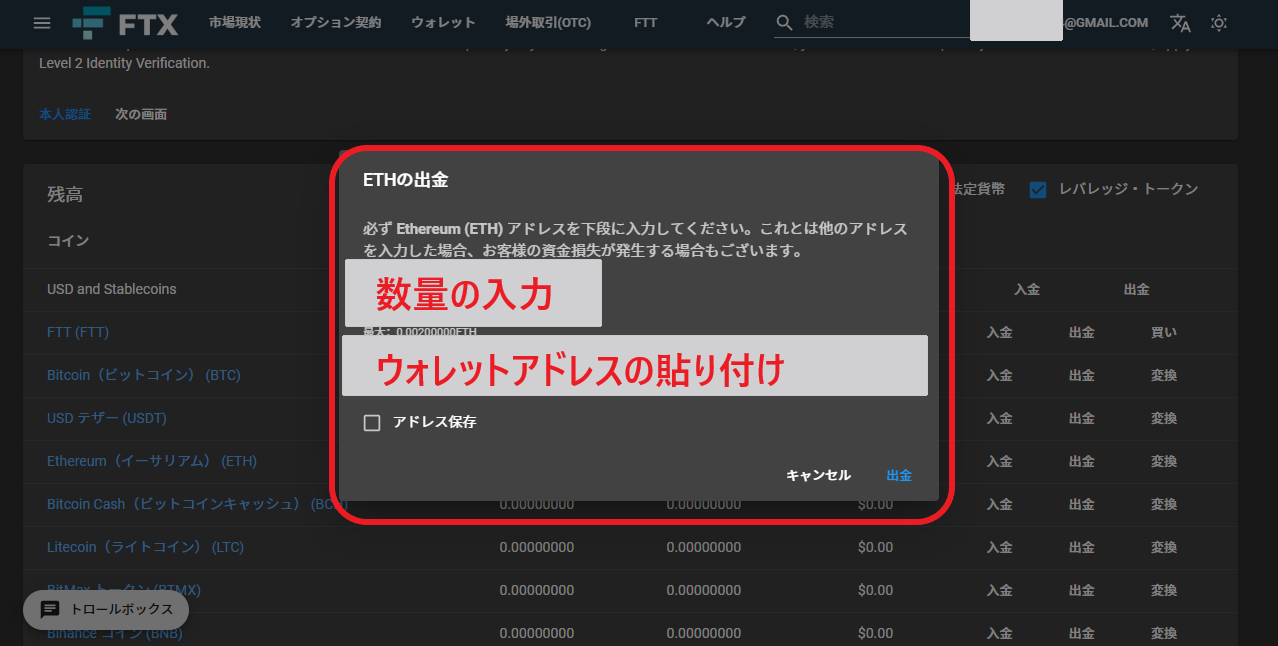This screenshot has width=1278, height=646.
Task: Open 場外取引(OTC) in the navigation
Action: 548,22
